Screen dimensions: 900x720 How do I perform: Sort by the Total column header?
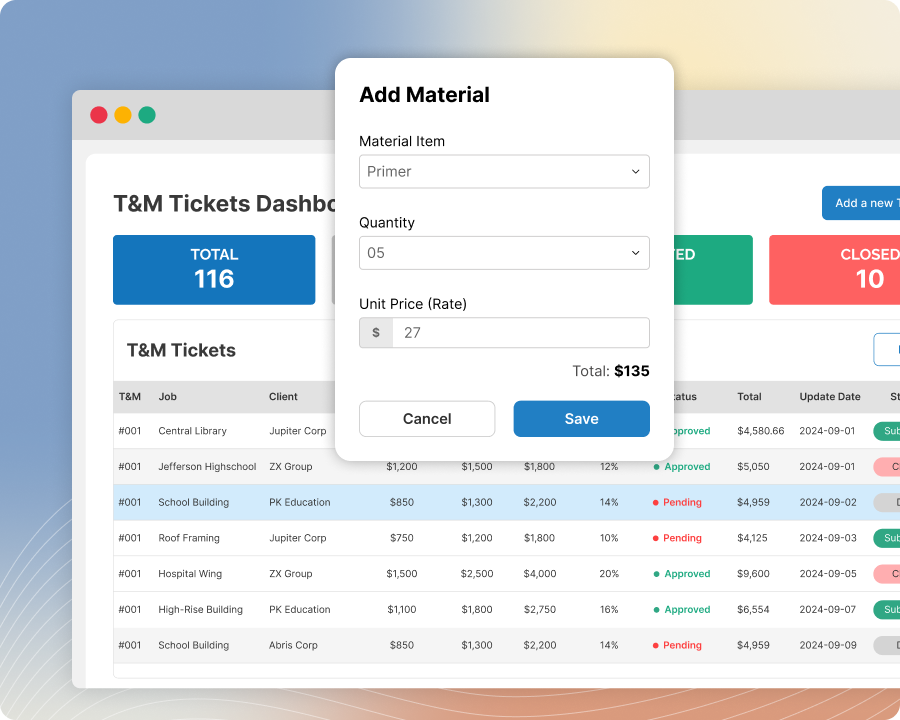click(749, 397)
